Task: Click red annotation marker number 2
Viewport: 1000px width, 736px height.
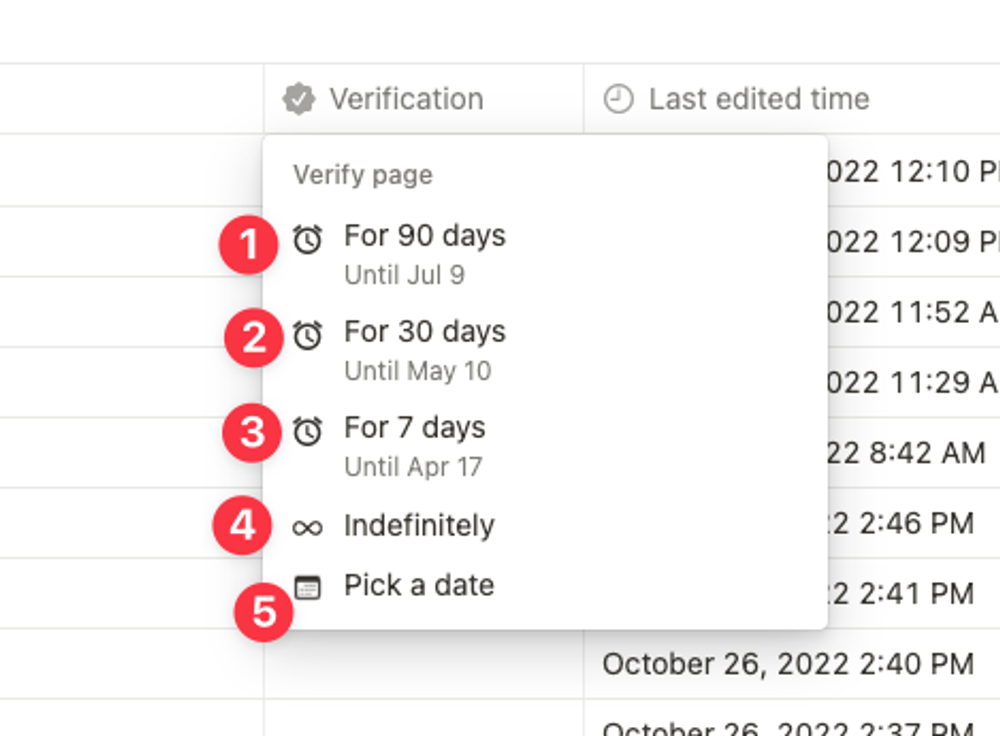Action: tap(253, 337)
